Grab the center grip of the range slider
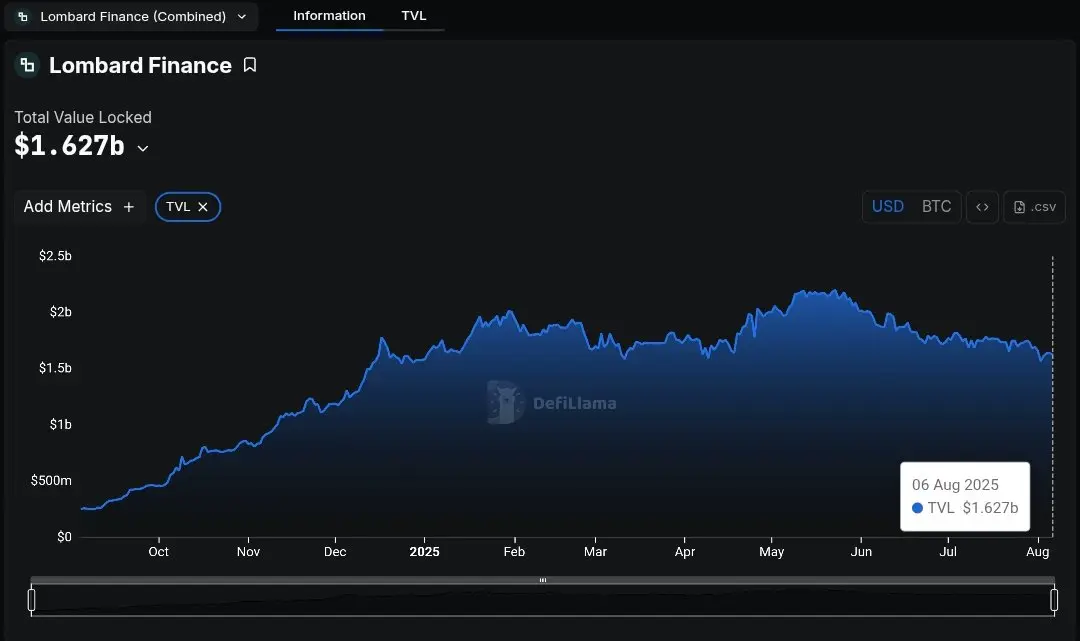1080x641 pixels. (543, 580)
